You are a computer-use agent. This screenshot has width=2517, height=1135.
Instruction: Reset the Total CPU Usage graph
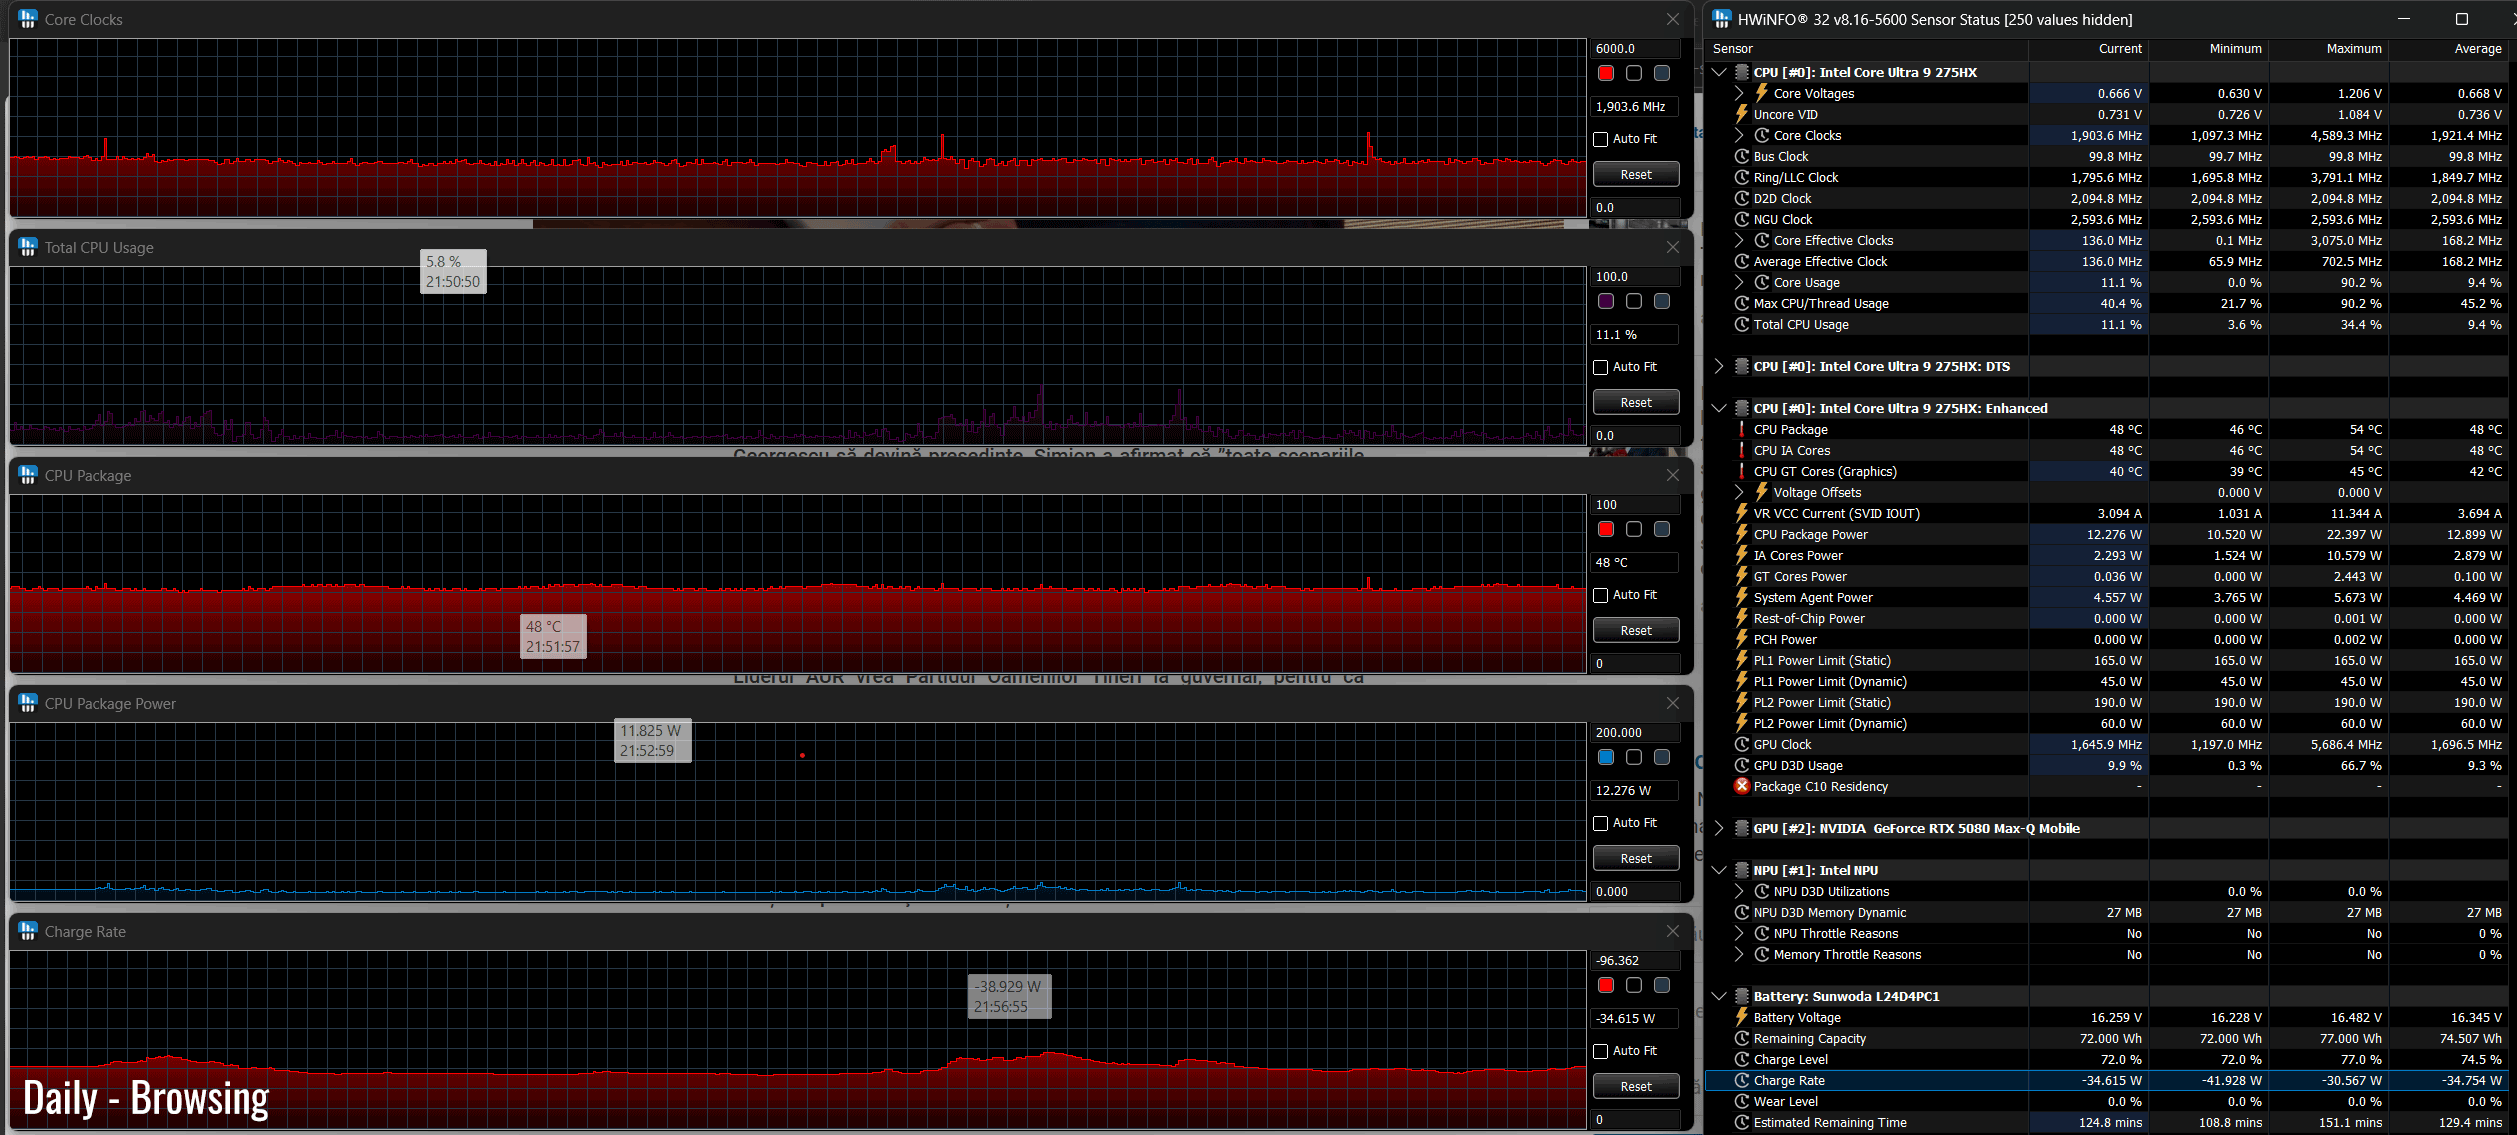[1636, 402]
